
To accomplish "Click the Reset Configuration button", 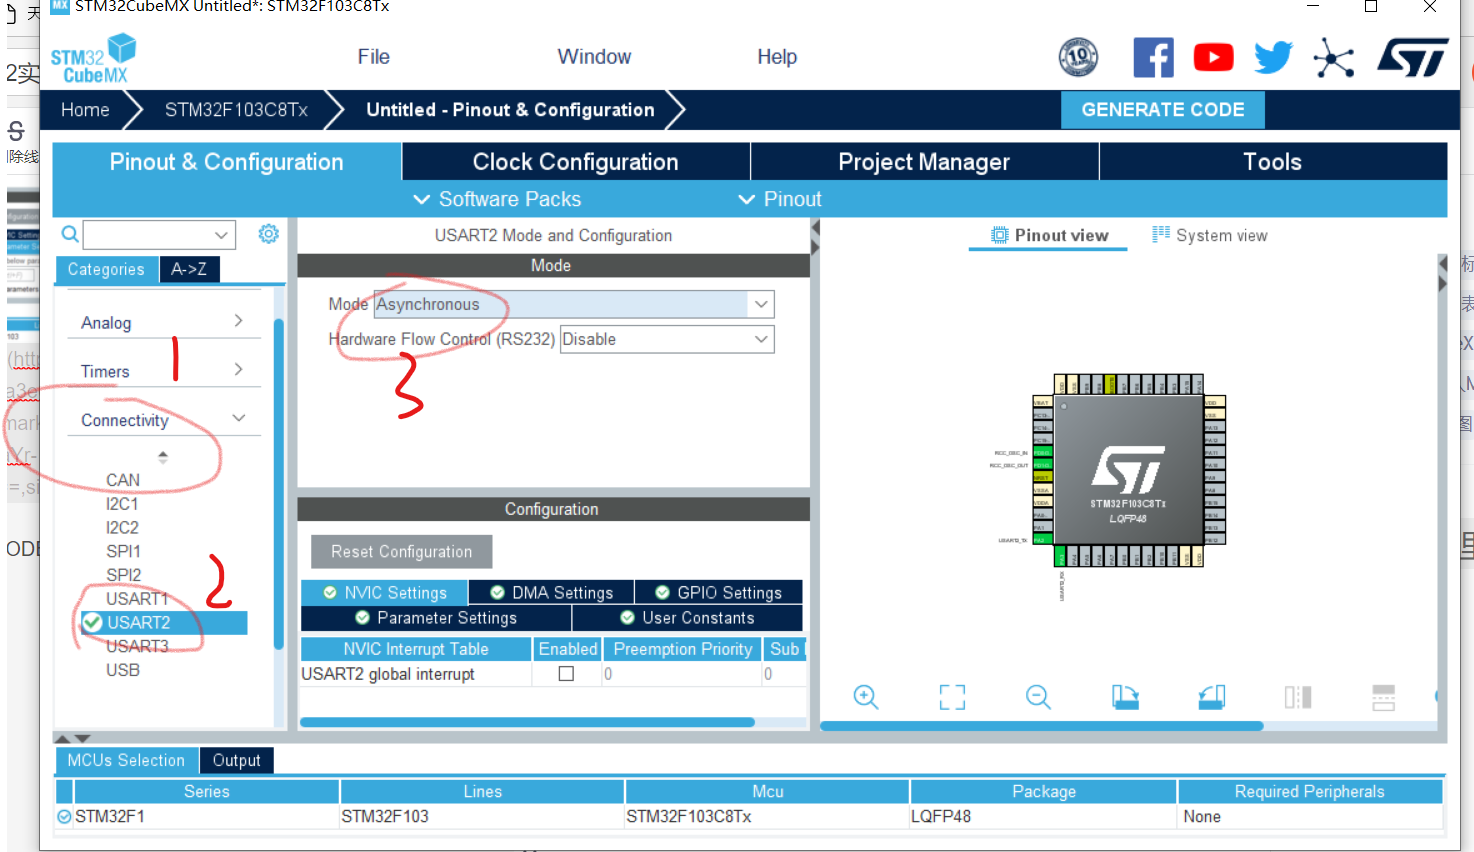I will 402,552.
